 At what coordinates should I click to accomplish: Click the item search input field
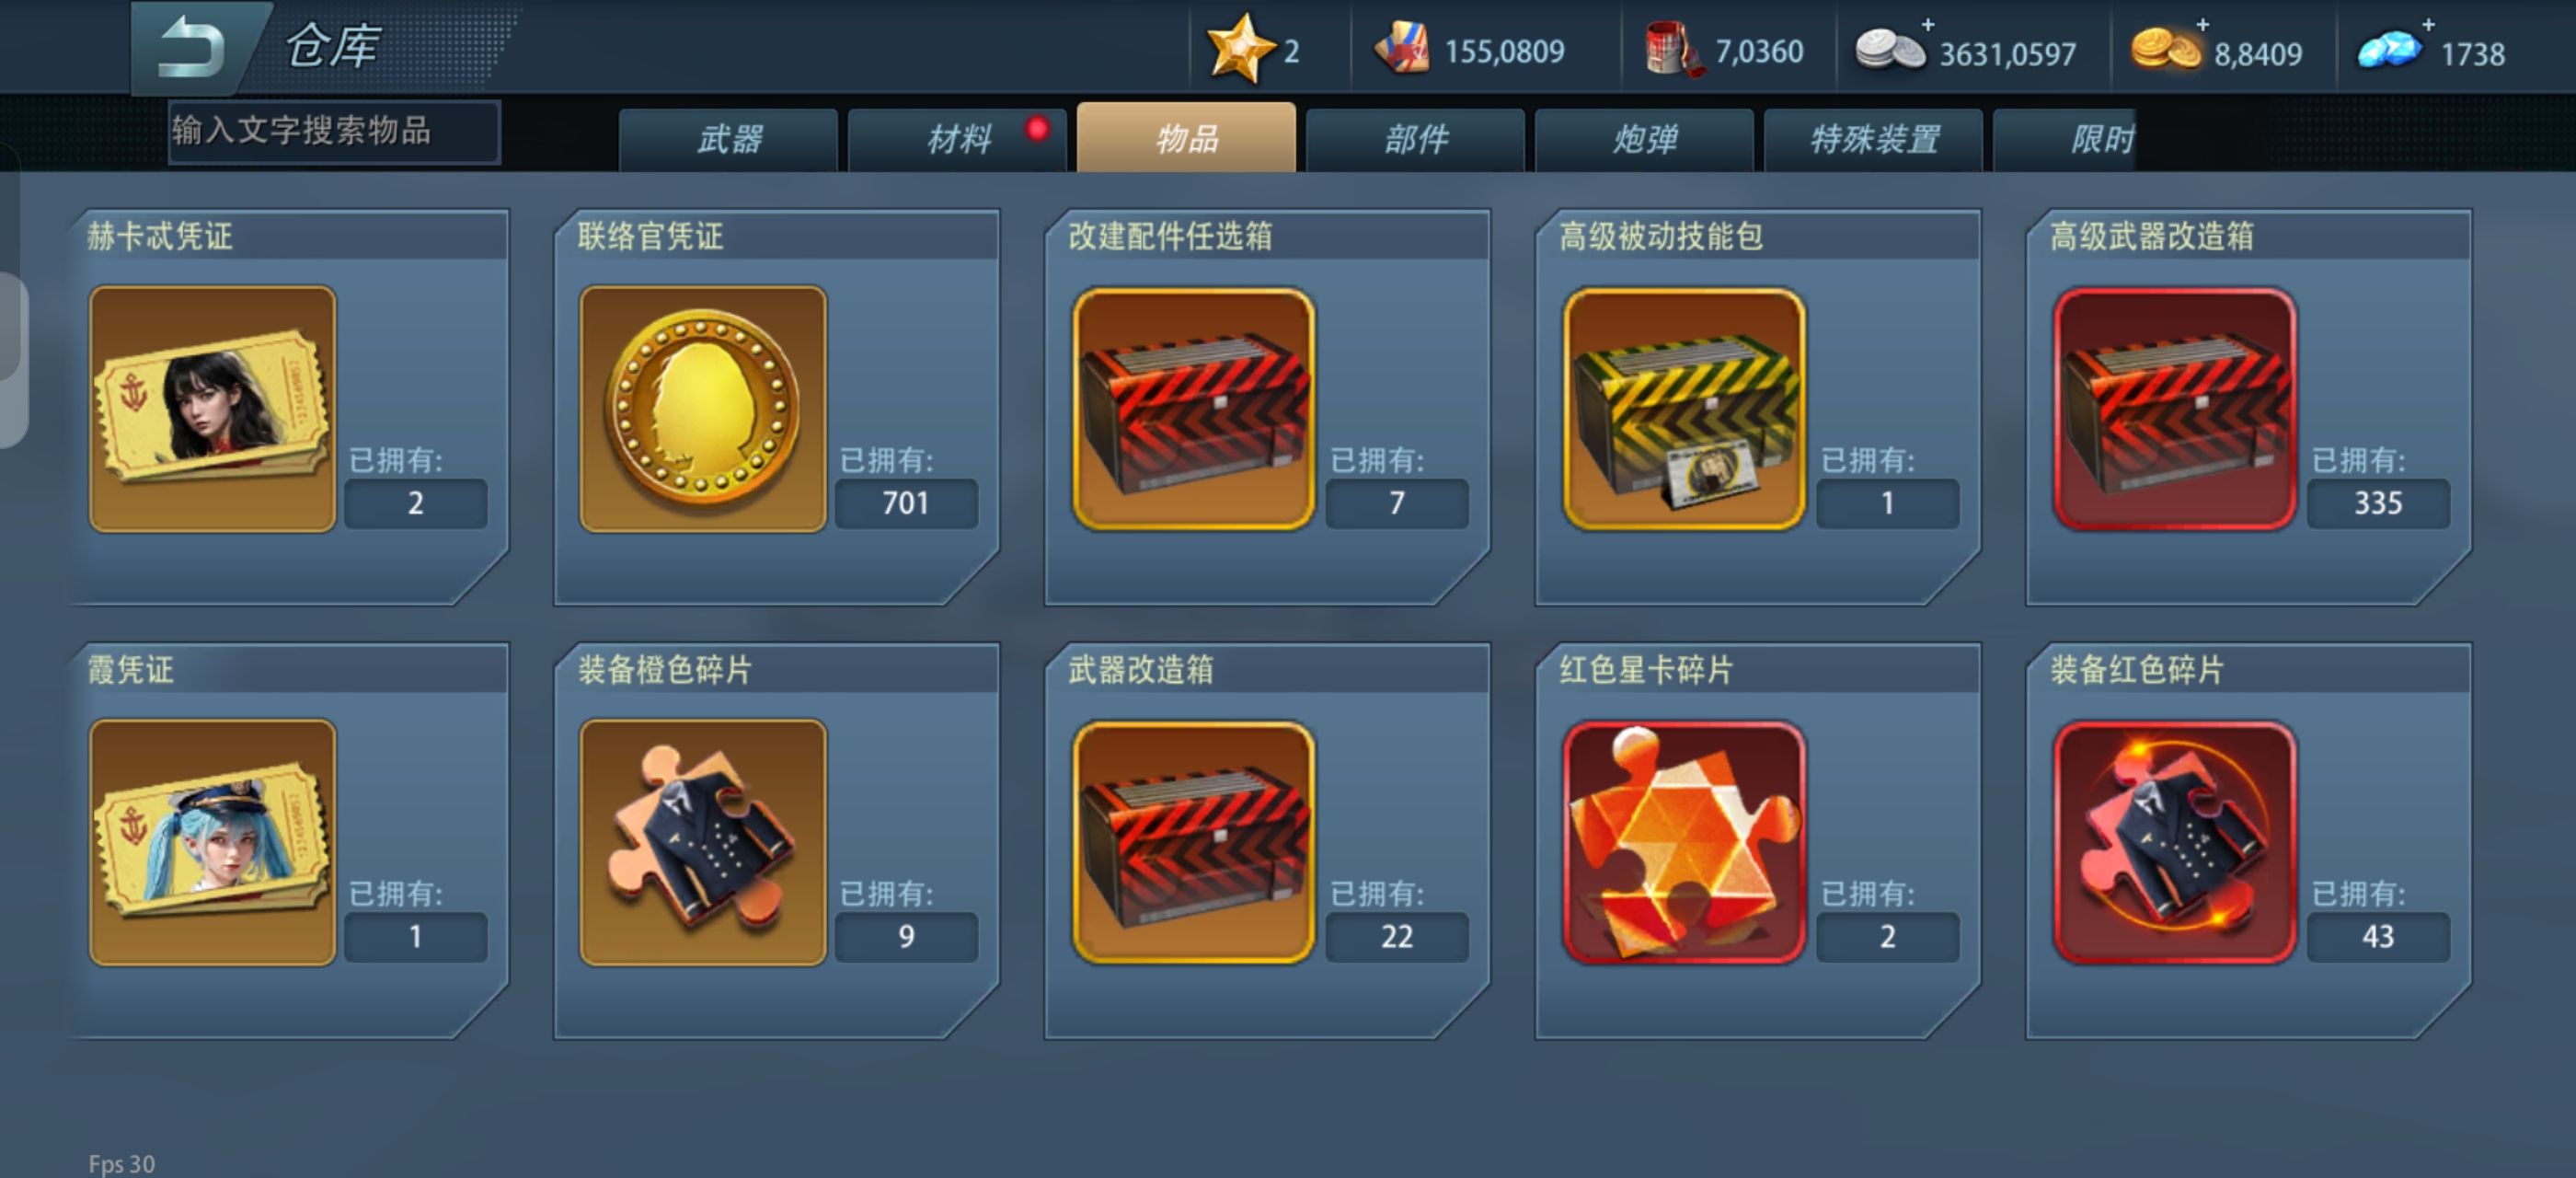334,131
